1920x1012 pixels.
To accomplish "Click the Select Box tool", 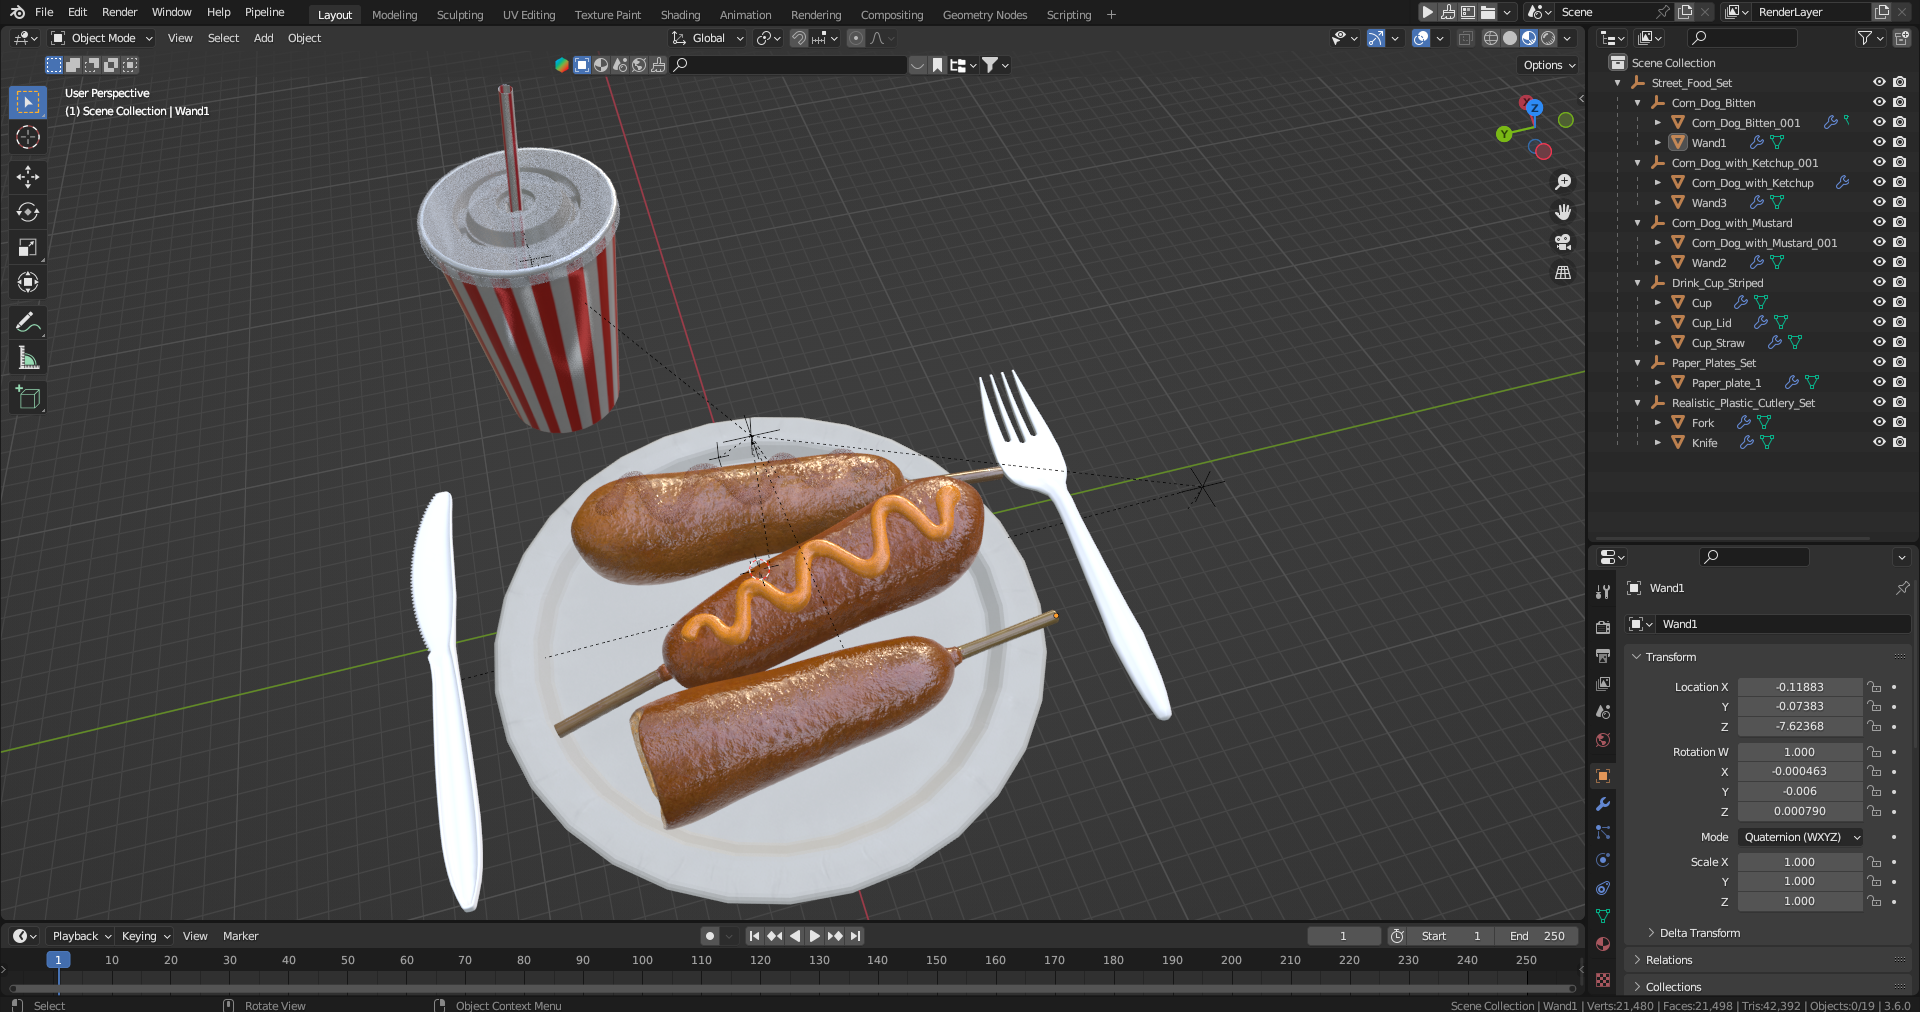I will click(x=28, y=102).
